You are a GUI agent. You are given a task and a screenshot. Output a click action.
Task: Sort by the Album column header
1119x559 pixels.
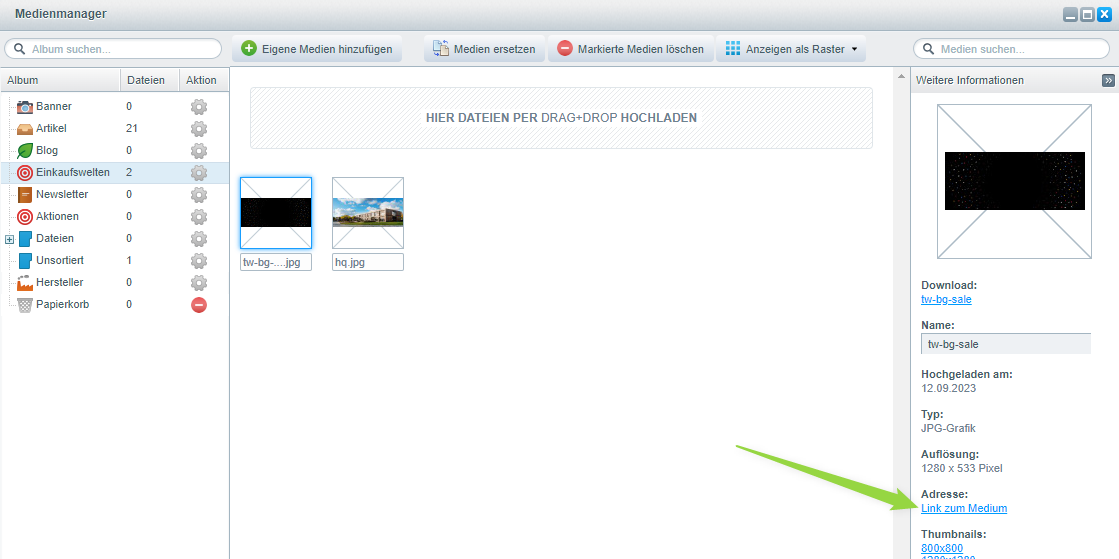coord(61,80)
